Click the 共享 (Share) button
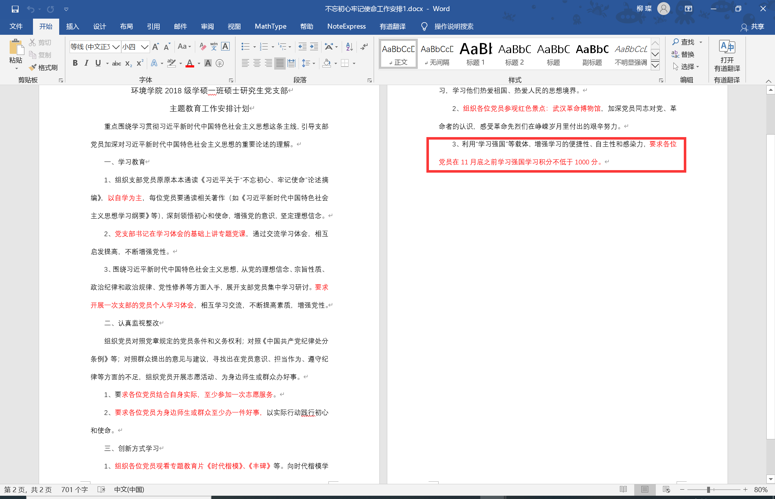Image resolution: width=775 pixels, height=499 pixels. [751, 27]
